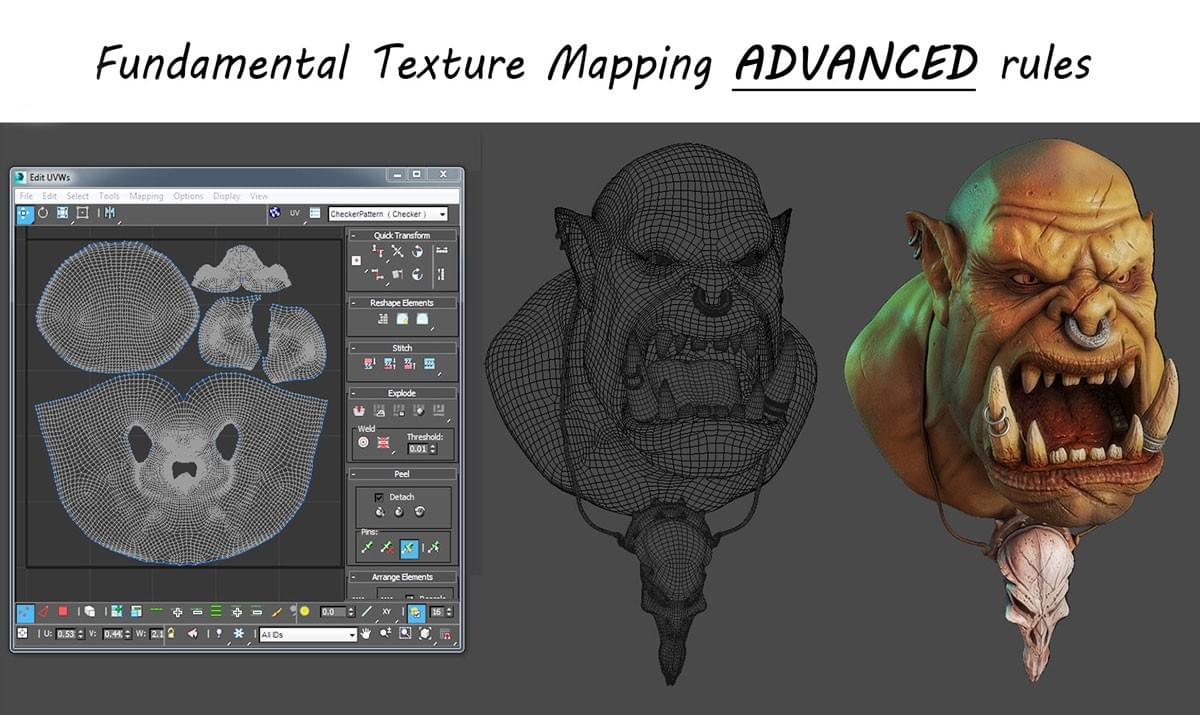Open the Mapping menu

(x=146, y=196)
